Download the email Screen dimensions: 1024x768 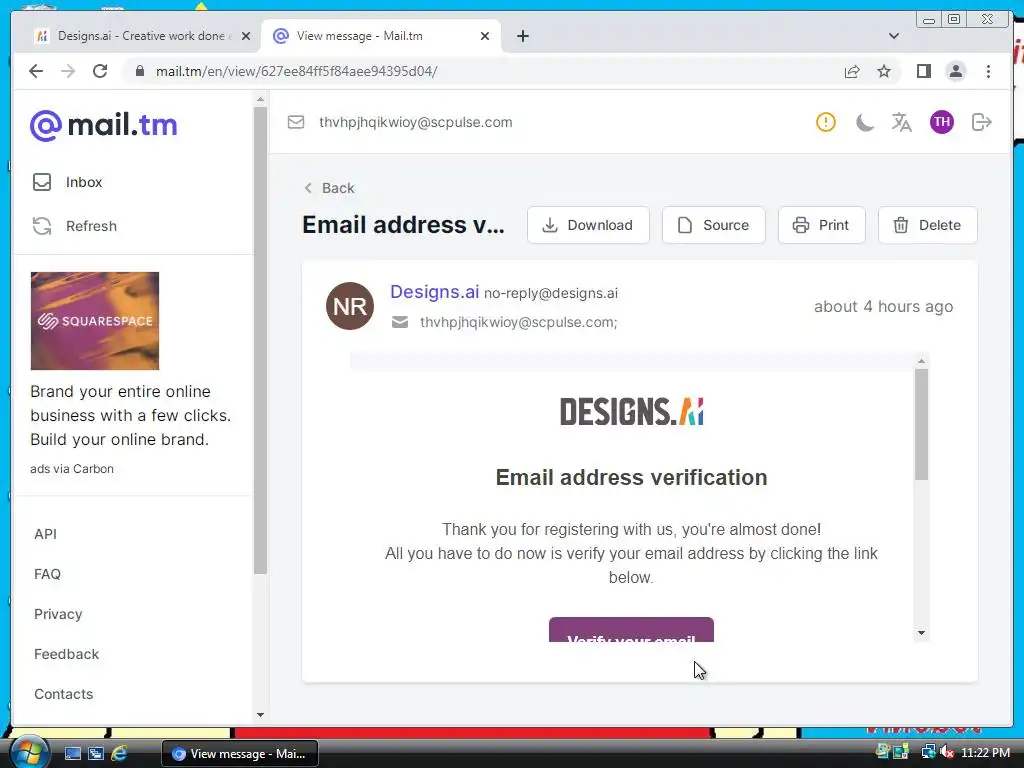[588, 225]
